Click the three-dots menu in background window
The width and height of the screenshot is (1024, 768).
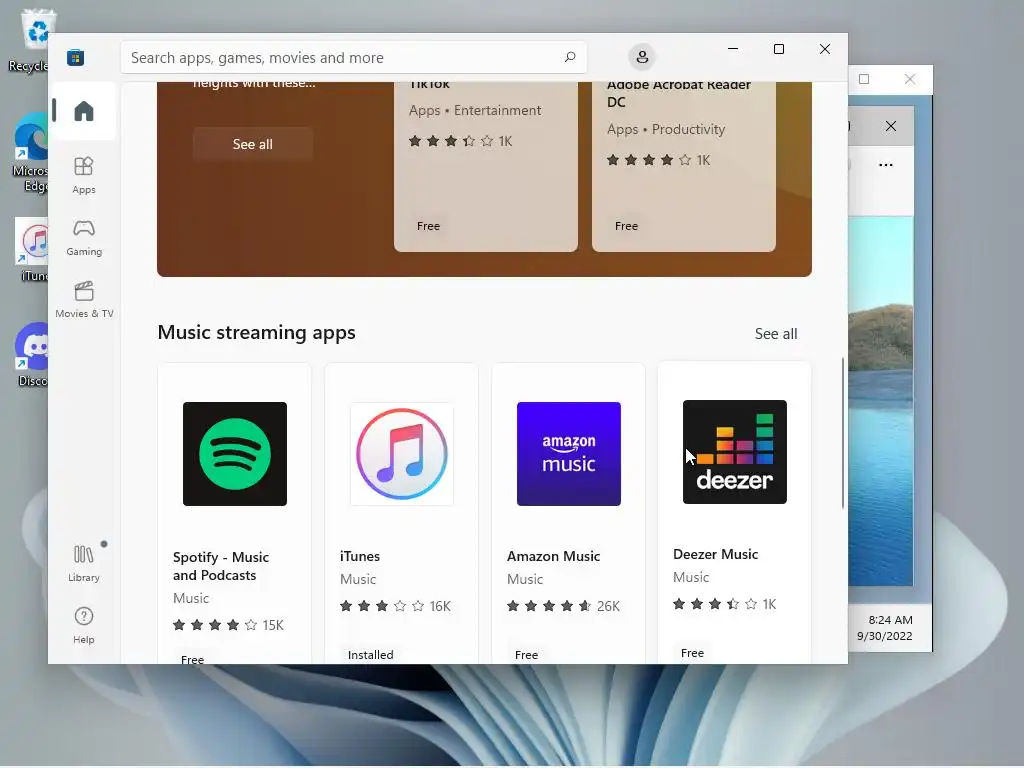click(886, 165)
